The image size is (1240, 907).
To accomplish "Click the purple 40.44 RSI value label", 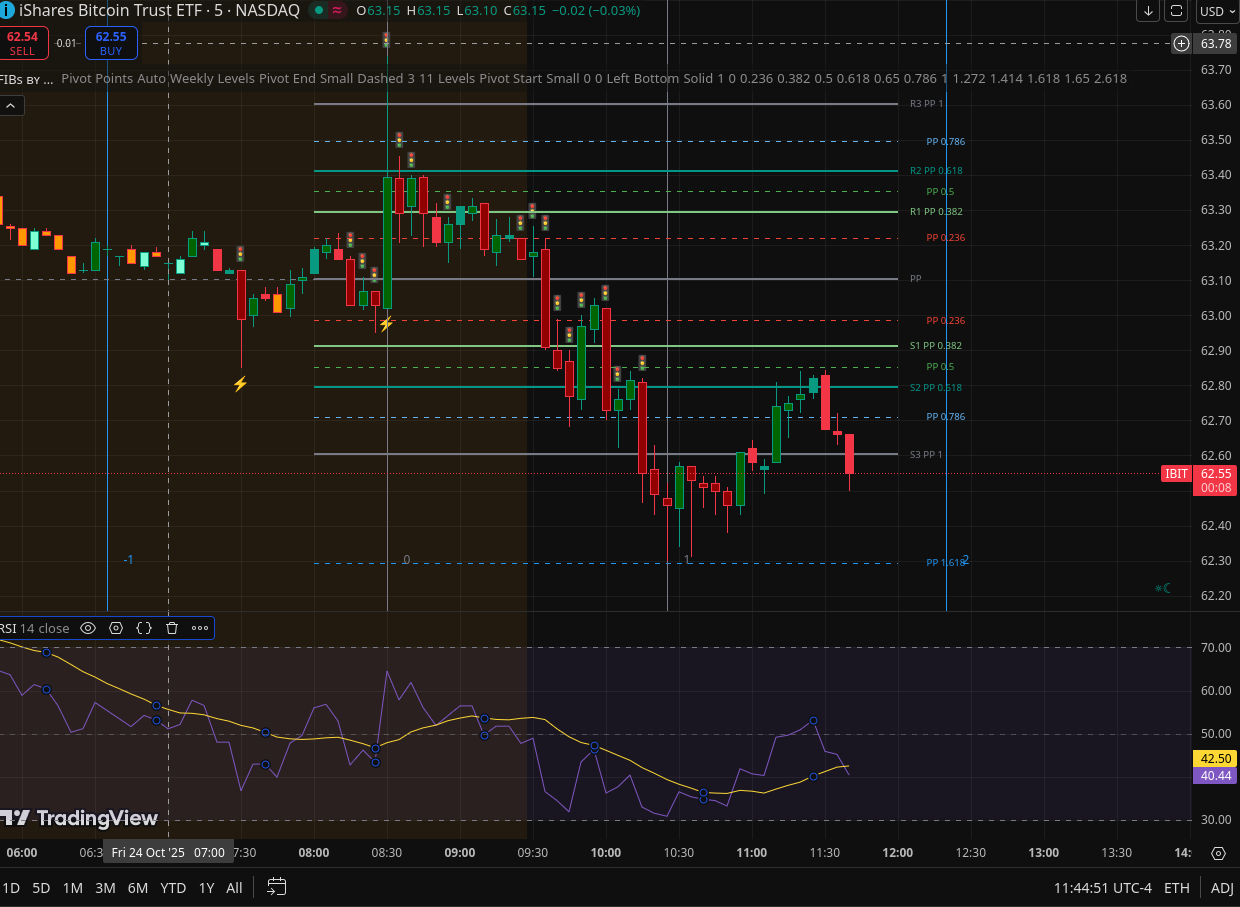I will [1215, 775].
